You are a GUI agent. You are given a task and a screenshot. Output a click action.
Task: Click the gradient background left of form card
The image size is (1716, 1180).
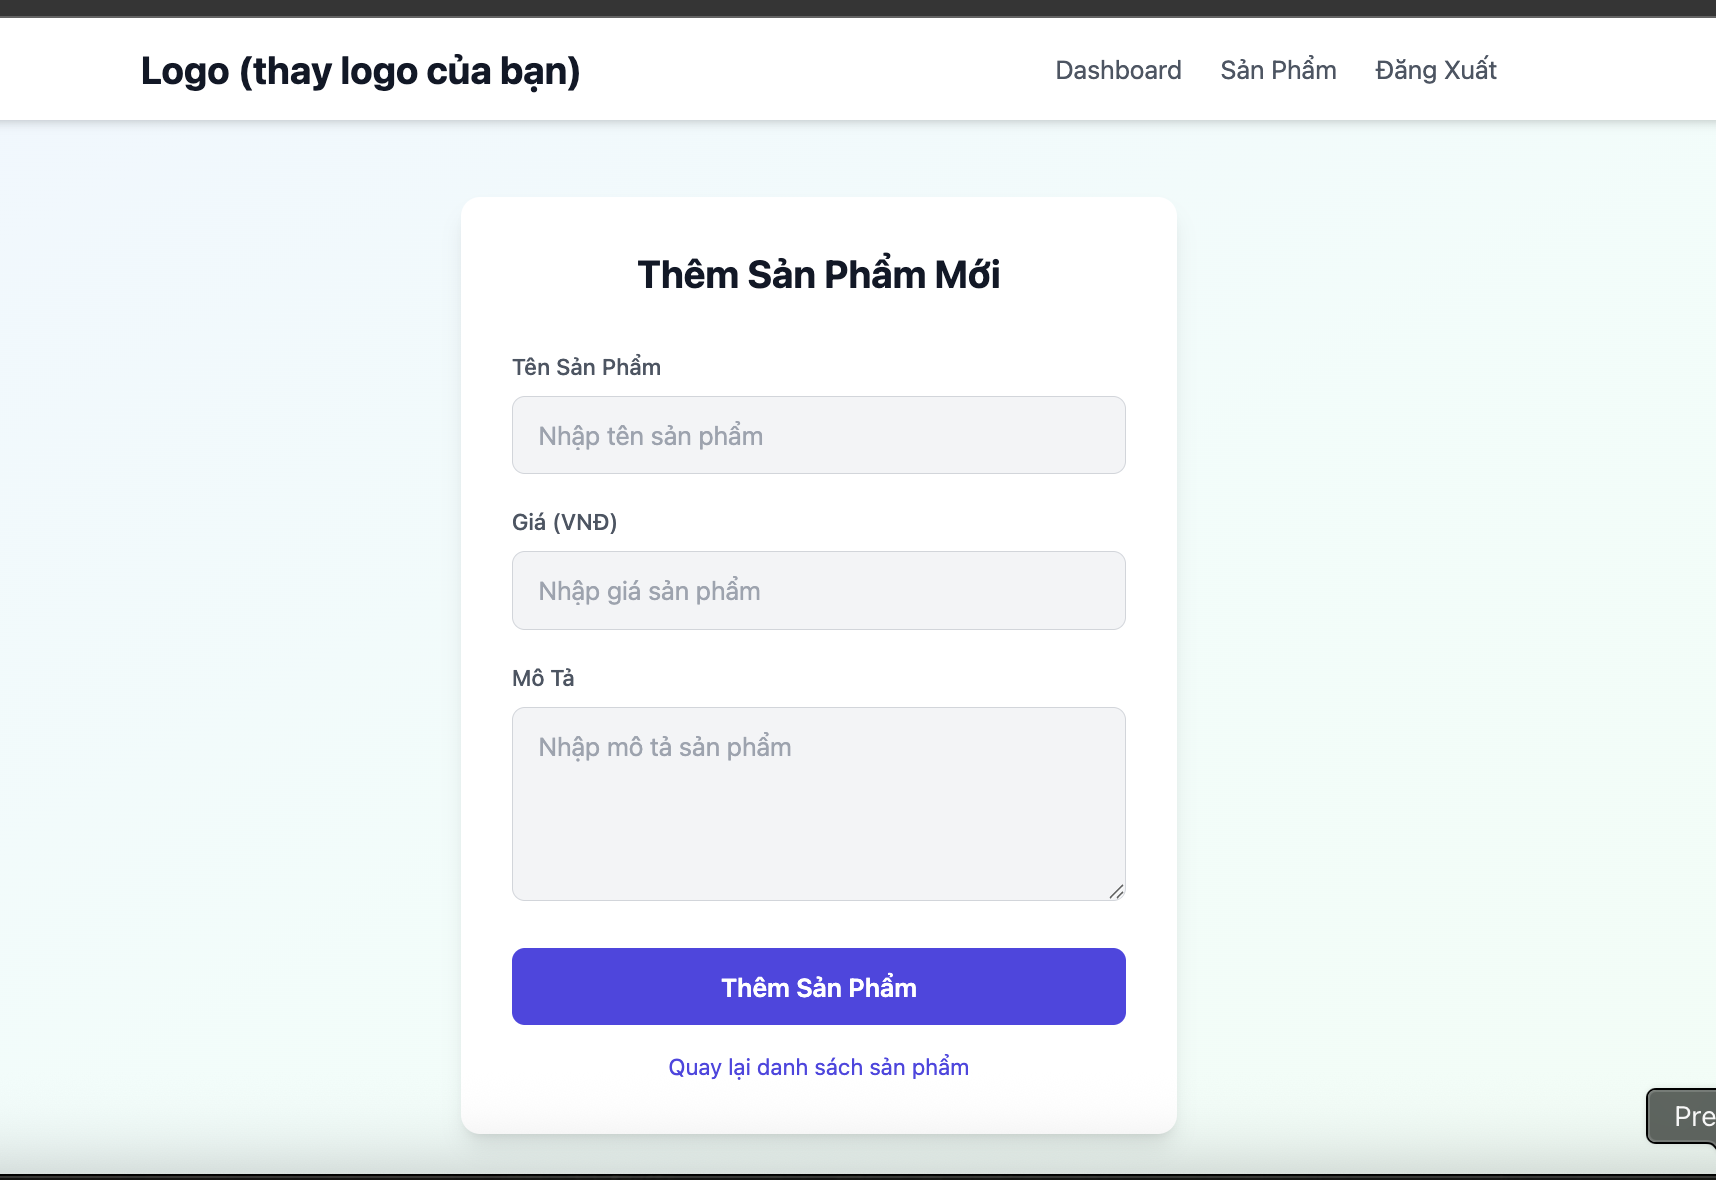[x=230, y=640]
